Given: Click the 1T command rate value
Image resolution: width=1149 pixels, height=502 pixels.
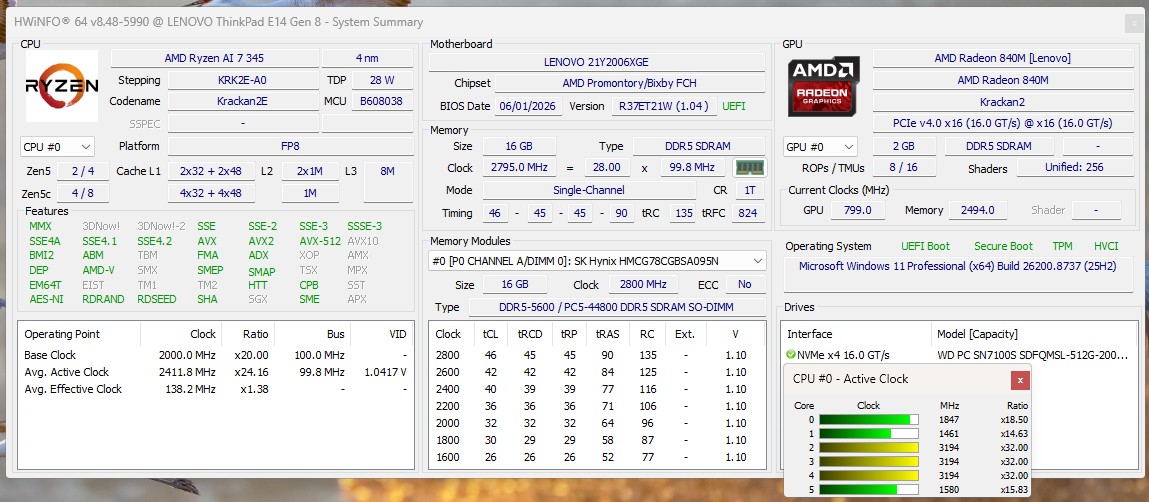Looking at the screenshot, I should (x=749, y=191).
